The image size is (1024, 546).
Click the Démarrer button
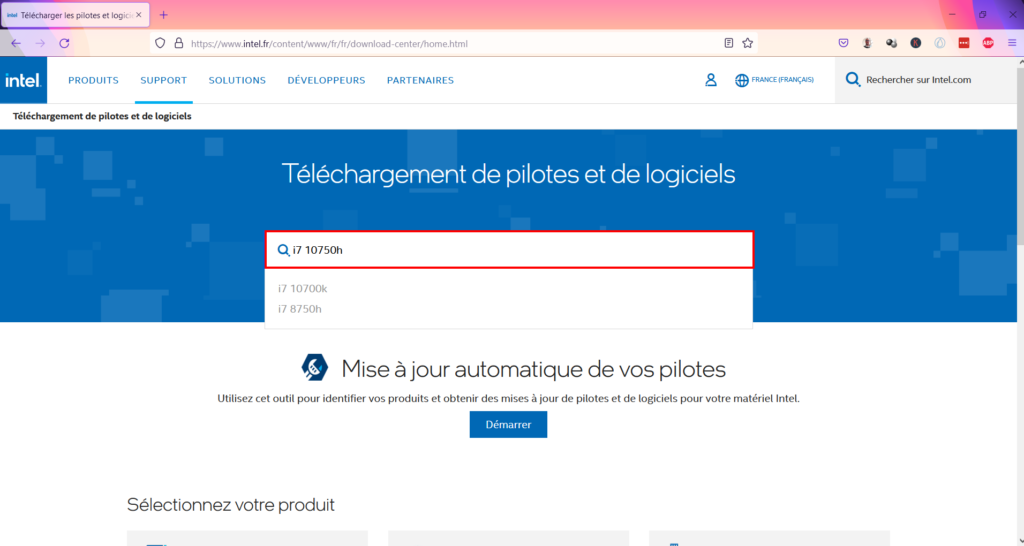click(508, 425)
